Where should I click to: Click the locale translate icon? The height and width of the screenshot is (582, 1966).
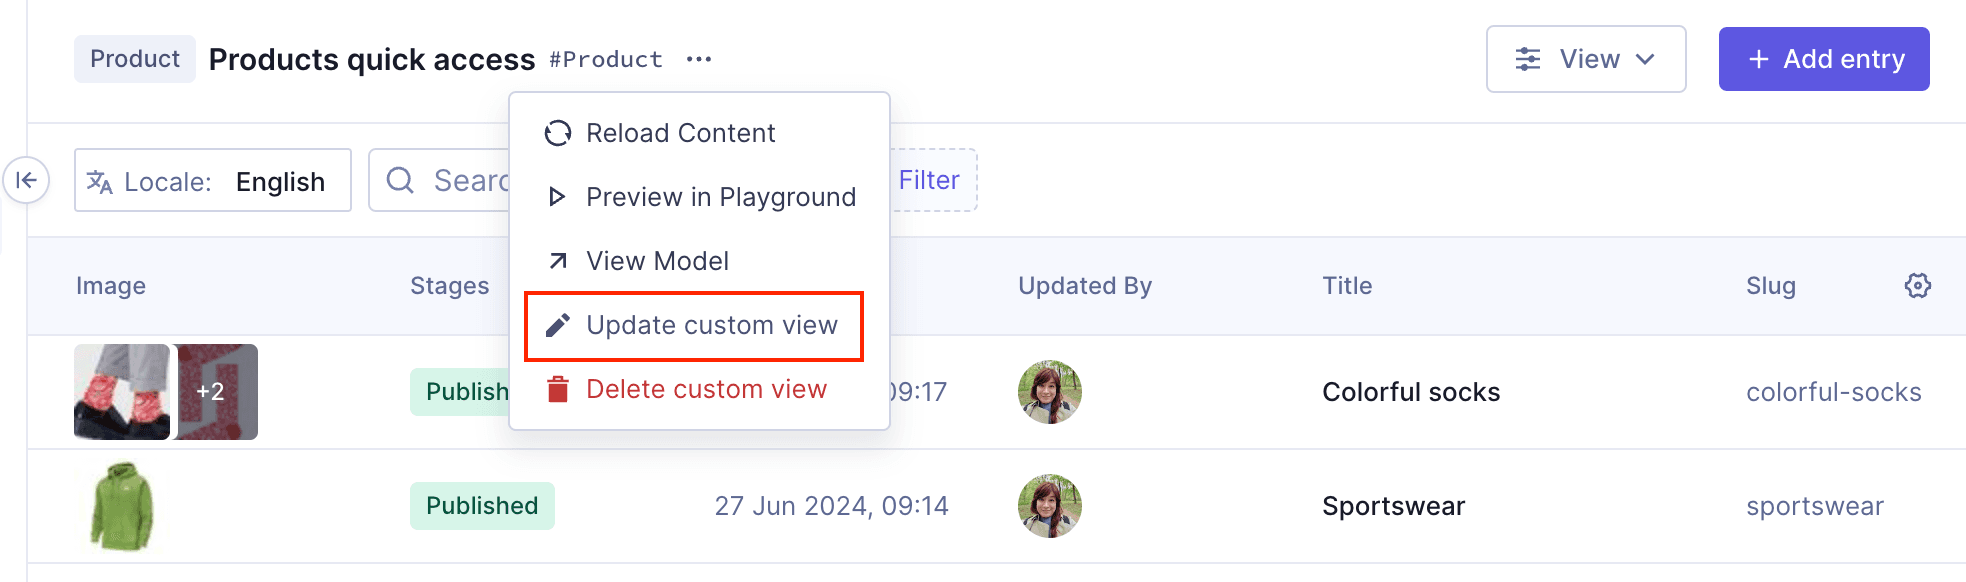point(99,182)
